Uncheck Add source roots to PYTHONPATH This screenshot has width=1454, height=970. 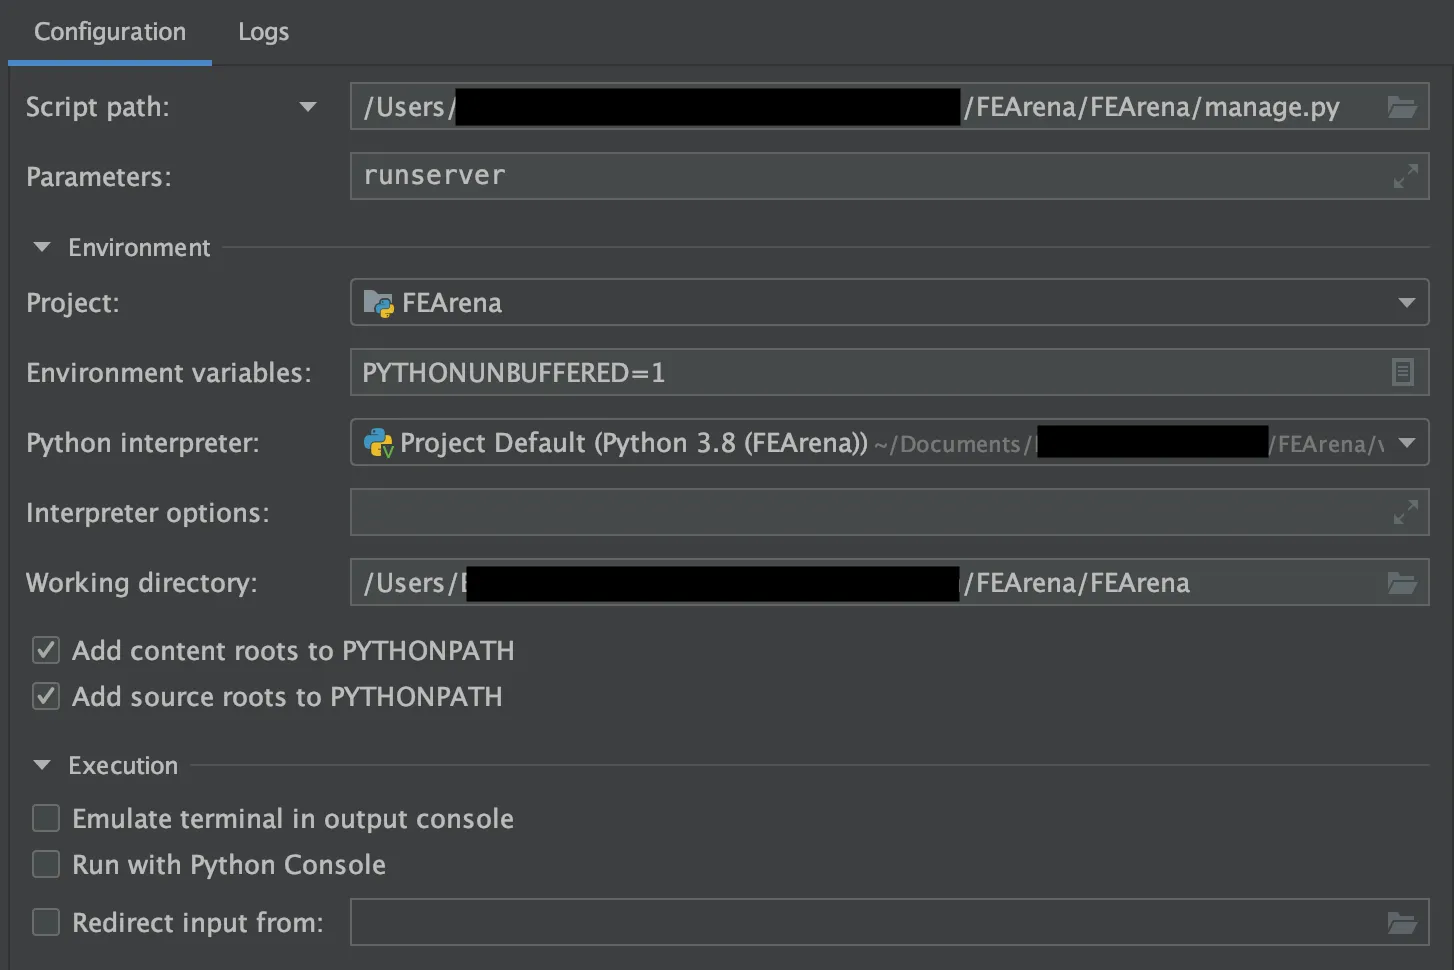(x=46, y=697)
